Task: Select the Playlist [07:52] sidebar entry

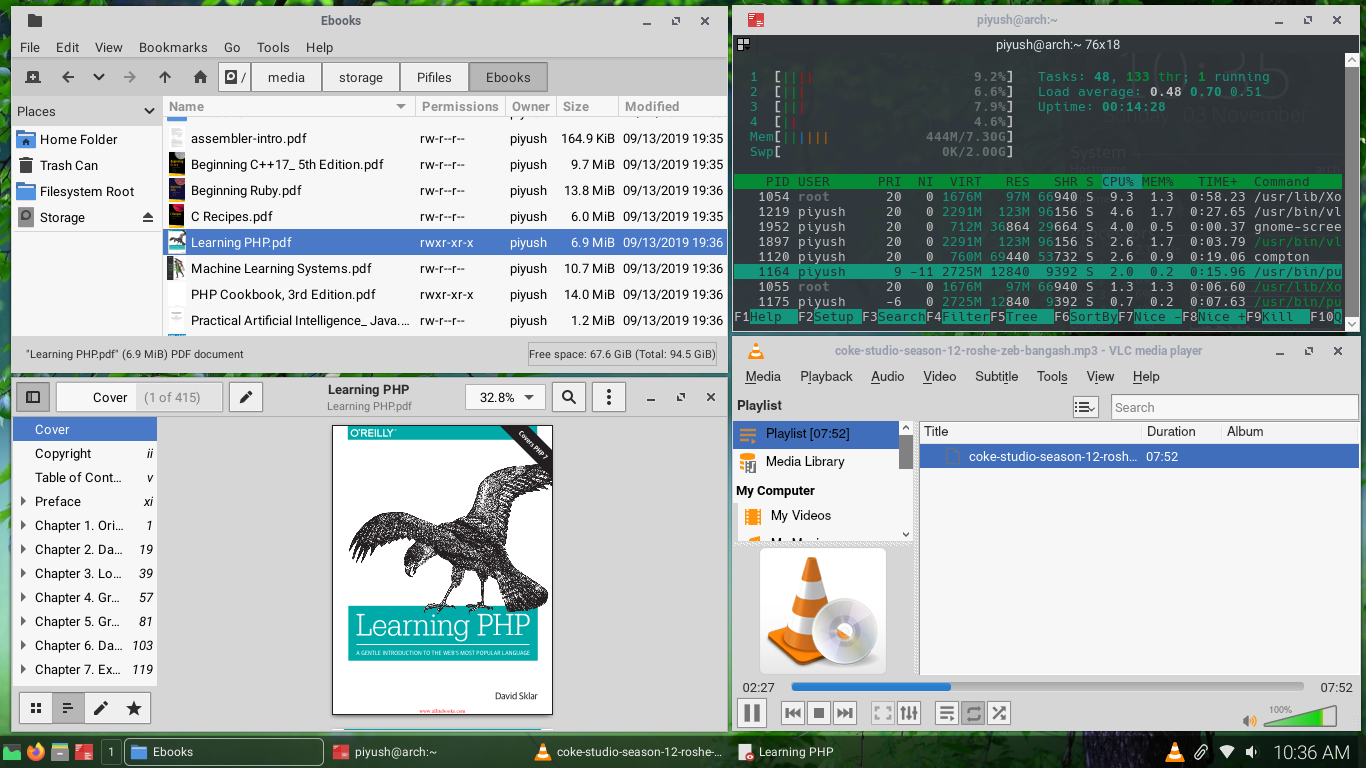Action: (x=817, y=433)
